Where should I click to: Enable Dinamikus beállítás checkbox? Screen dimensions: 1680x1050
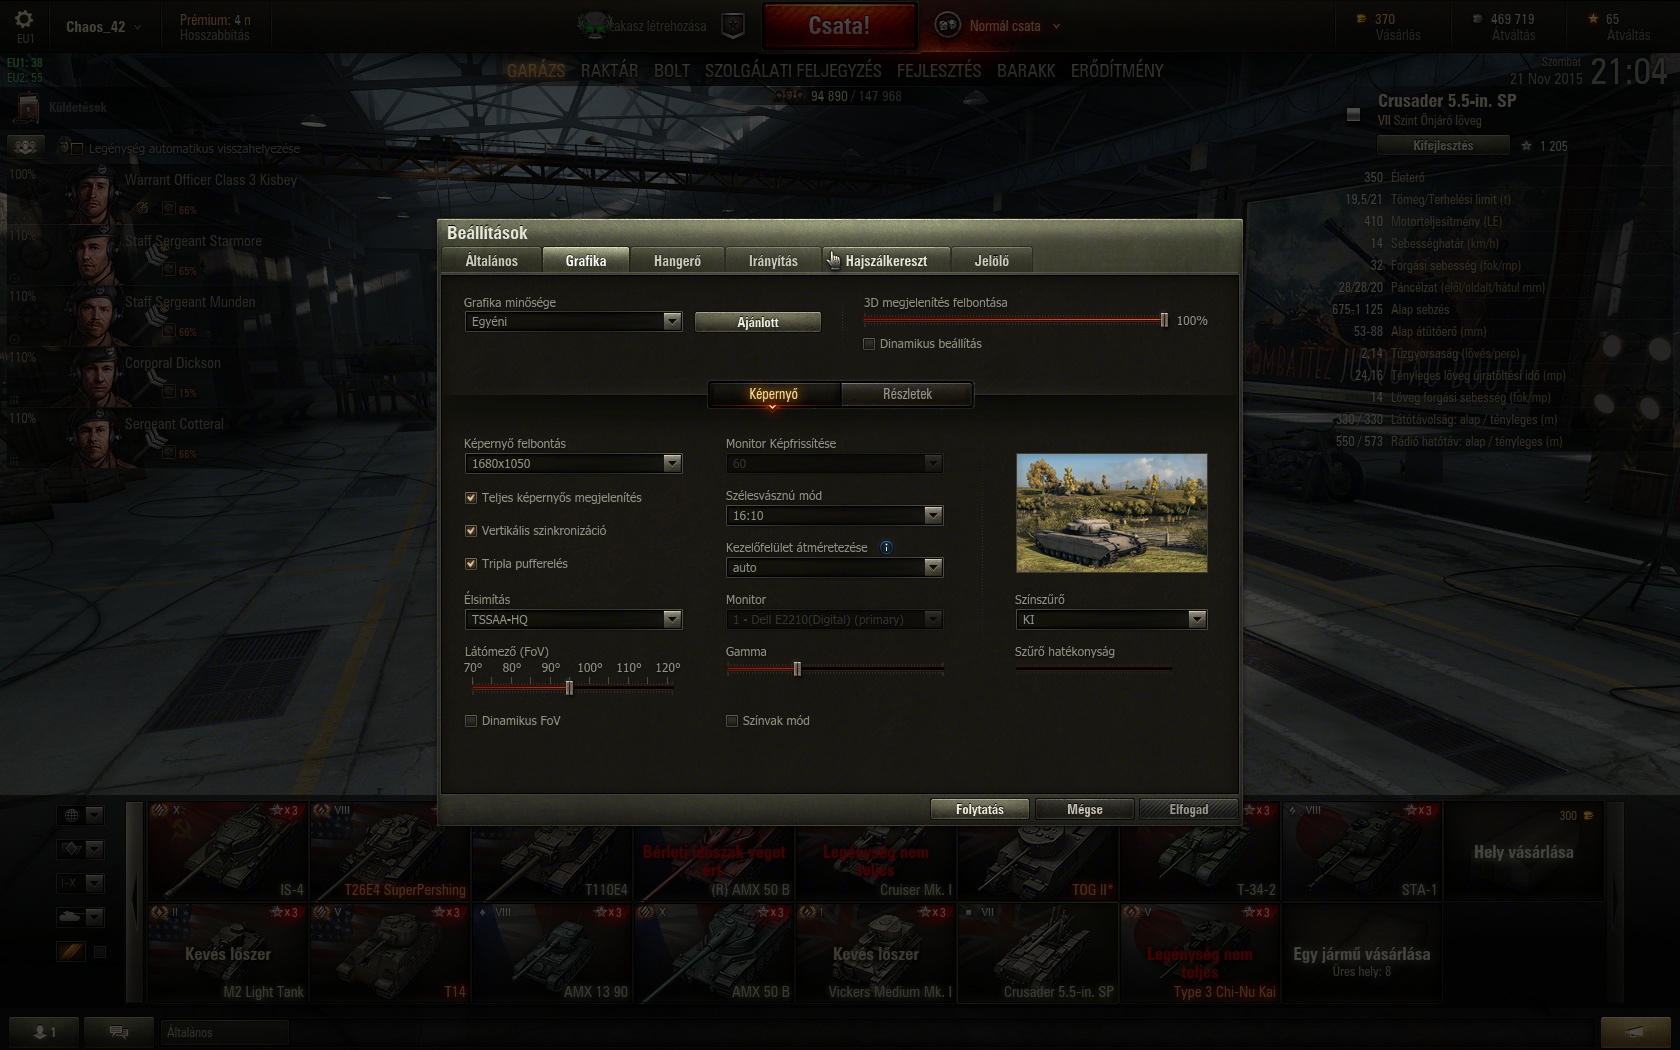point(869,343)
